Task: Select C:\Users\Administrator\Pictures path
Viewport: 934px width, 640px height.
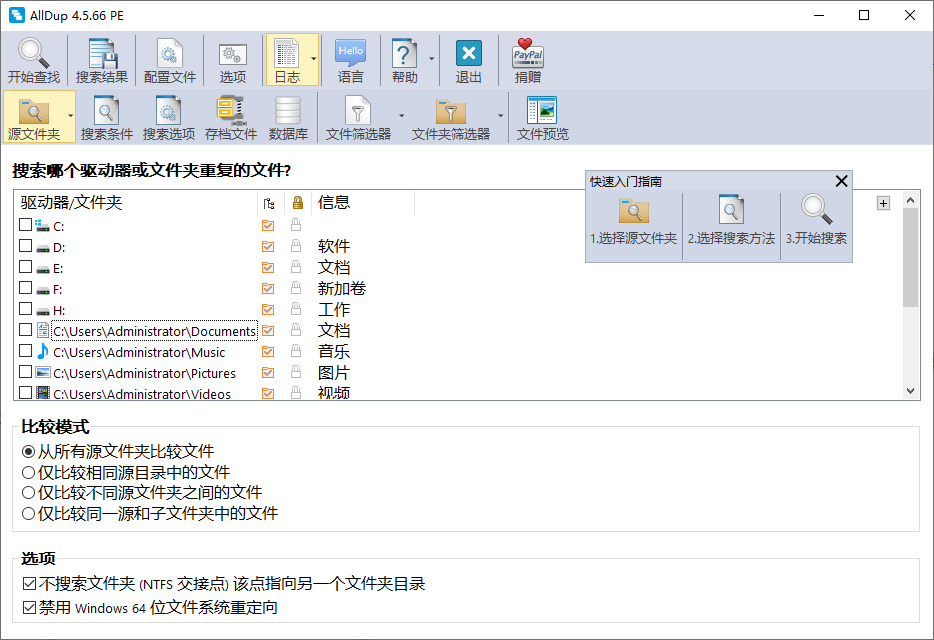Action: point(144,373)
